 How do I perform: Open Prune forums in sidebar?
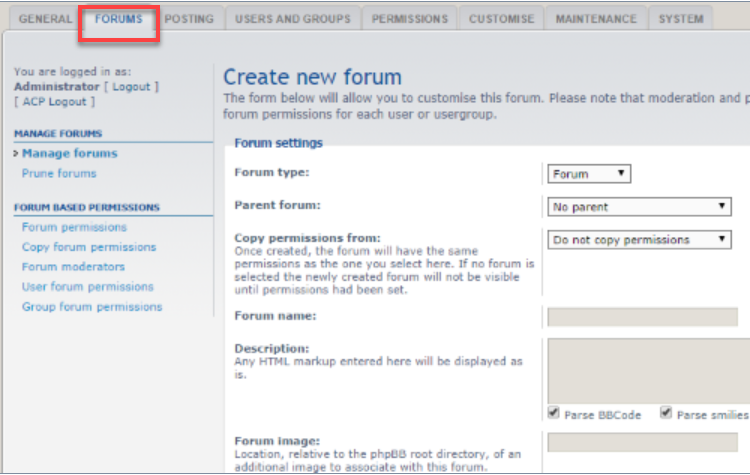click(59, 173)
